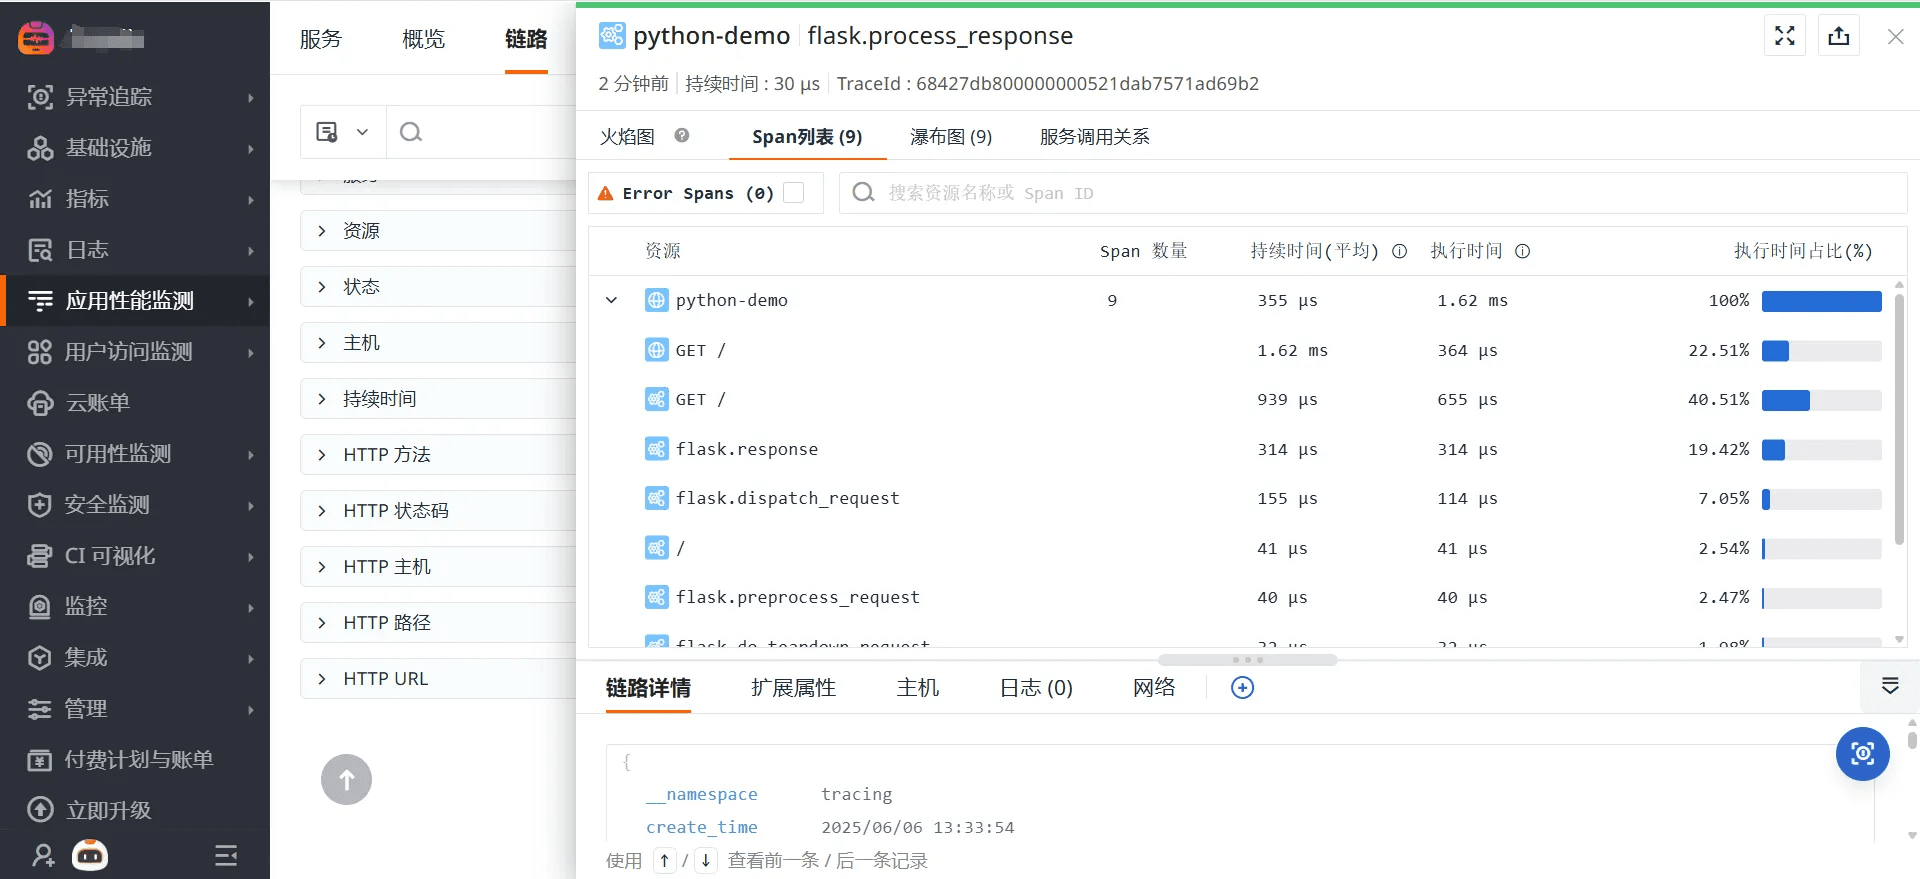1920x879 pixels.
Task: Click the duration info icon
Action: (x=1400, y=251)
